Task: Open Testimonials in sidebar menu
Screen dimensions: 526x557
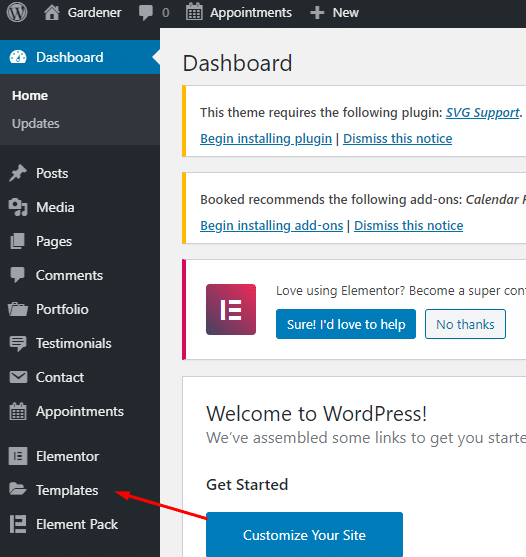Action: click(74, 343)
